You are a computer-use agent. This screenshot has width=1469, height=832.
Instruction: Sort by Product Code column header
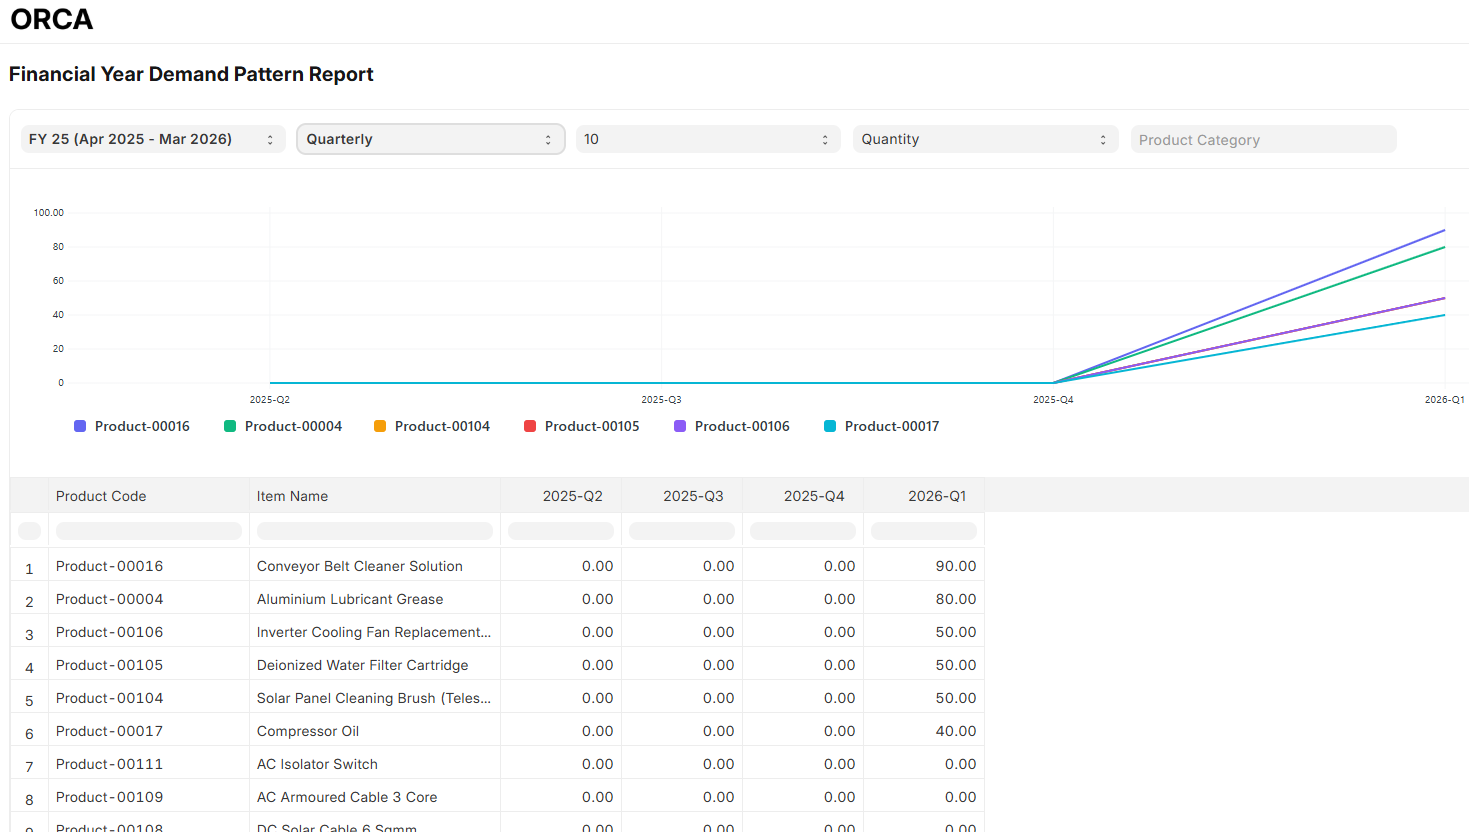(x=101, y=496)
